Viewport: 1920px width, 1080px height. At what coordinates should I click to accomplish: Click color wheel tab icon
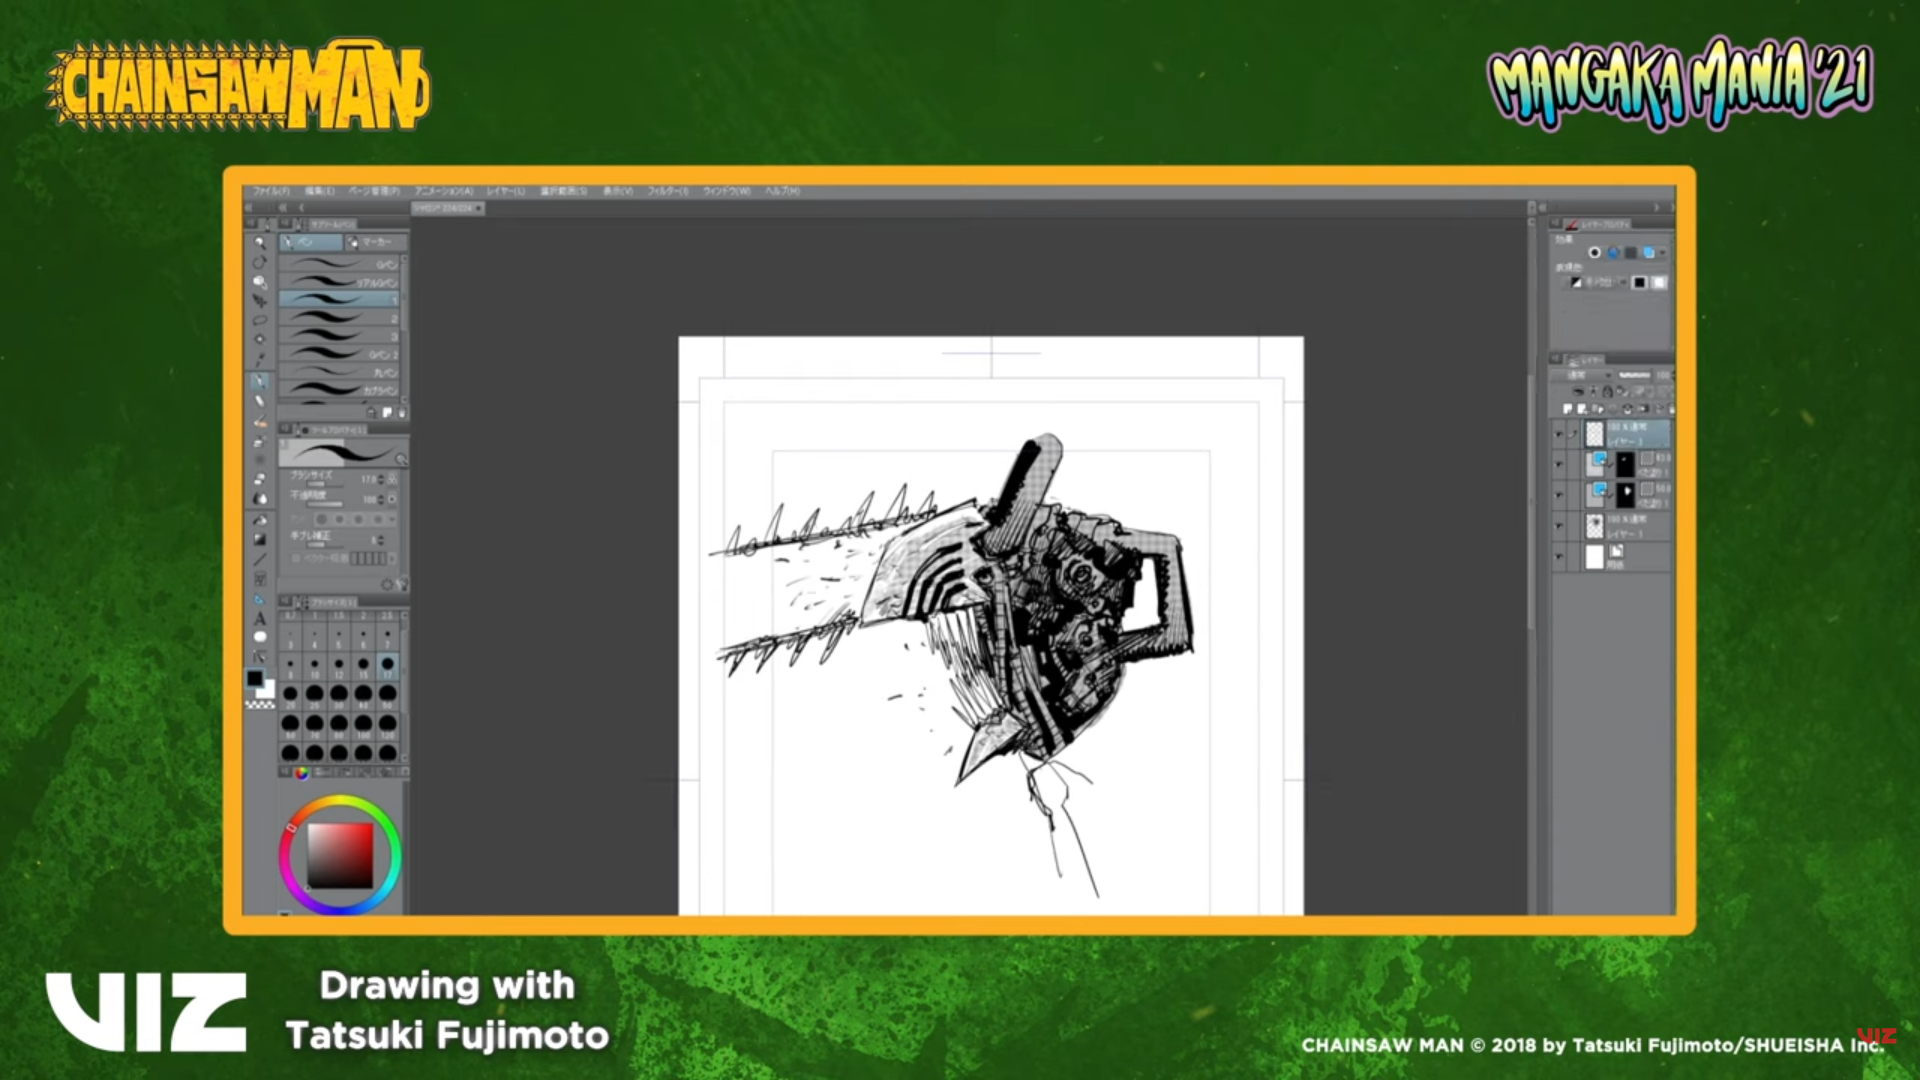301,773
